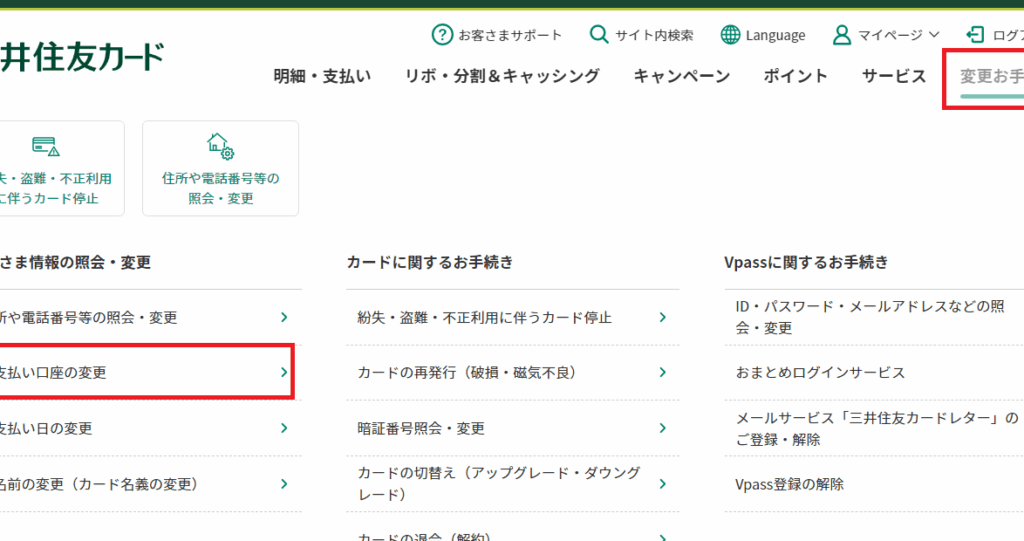
Task: Open the 明細・支払い menu
Action: click(x=322, y=76)
